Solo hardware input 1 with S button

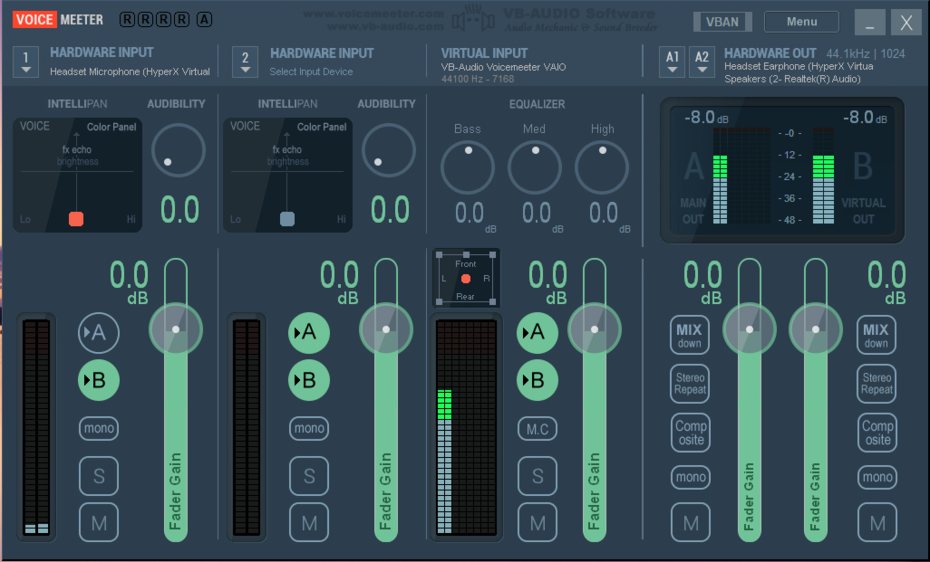coord(99,476)
